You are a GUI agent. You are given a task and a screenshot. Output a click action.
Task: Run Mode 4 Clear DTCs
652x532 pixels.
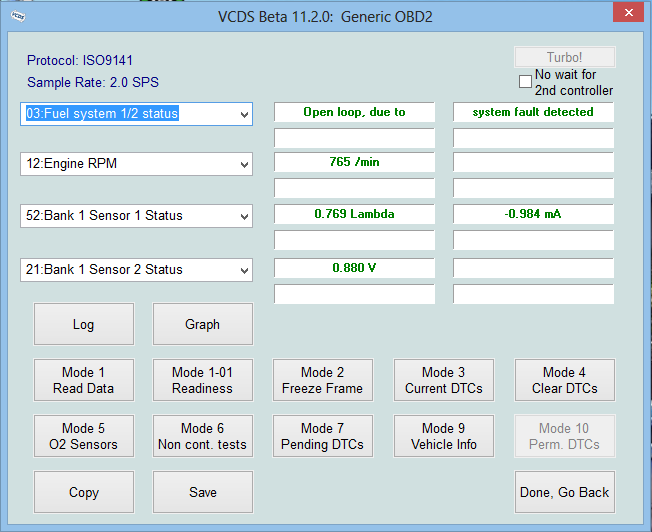pyautogui.click(x=565, y=380)
